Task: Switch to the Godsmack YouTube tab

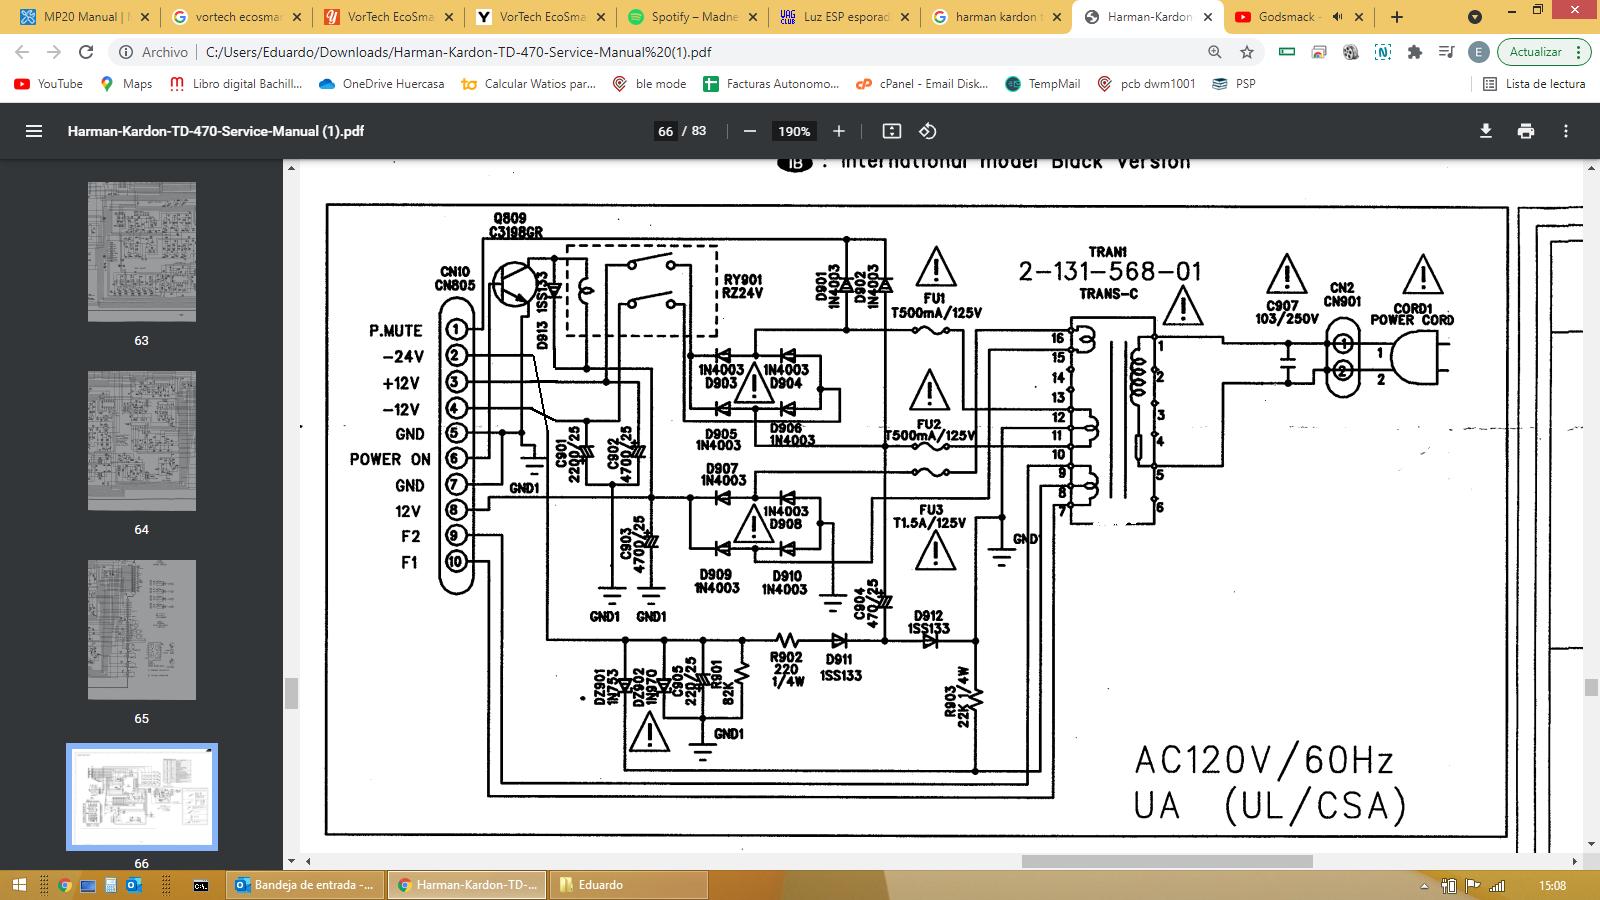Action: [x=1296, y=17]
